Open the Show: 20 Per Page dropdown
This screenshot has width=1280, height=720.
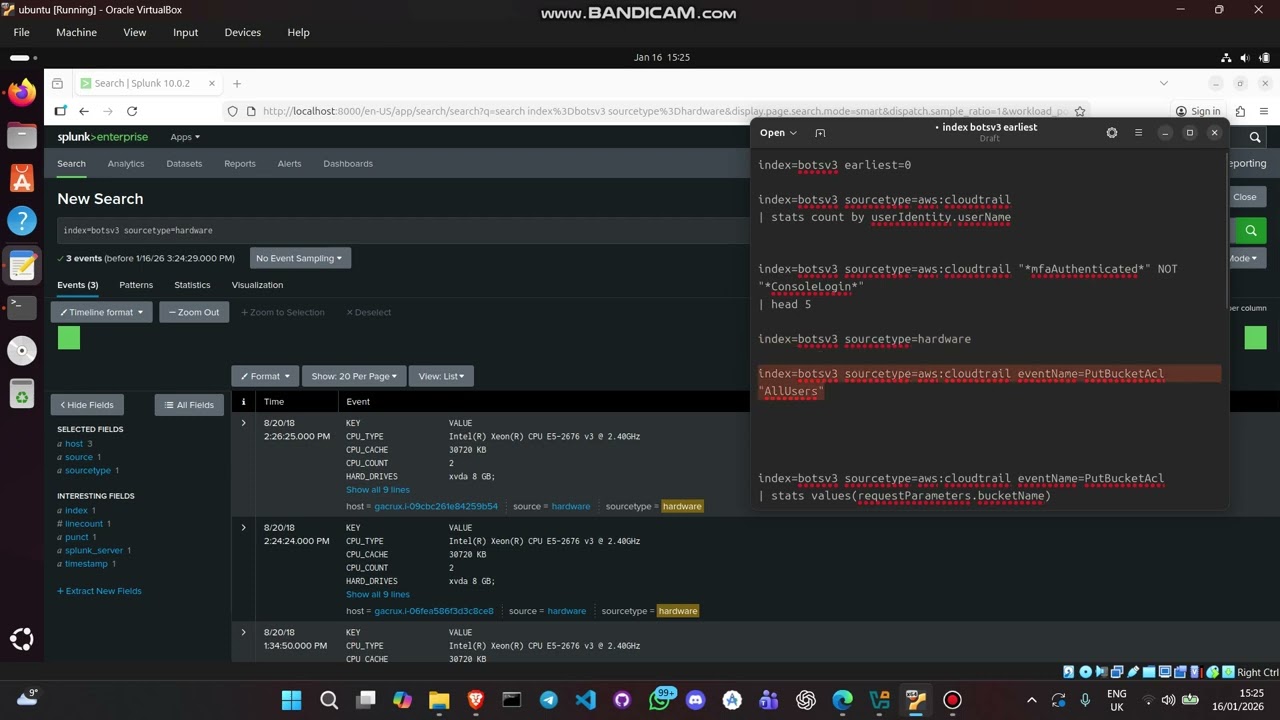(354, 376)
